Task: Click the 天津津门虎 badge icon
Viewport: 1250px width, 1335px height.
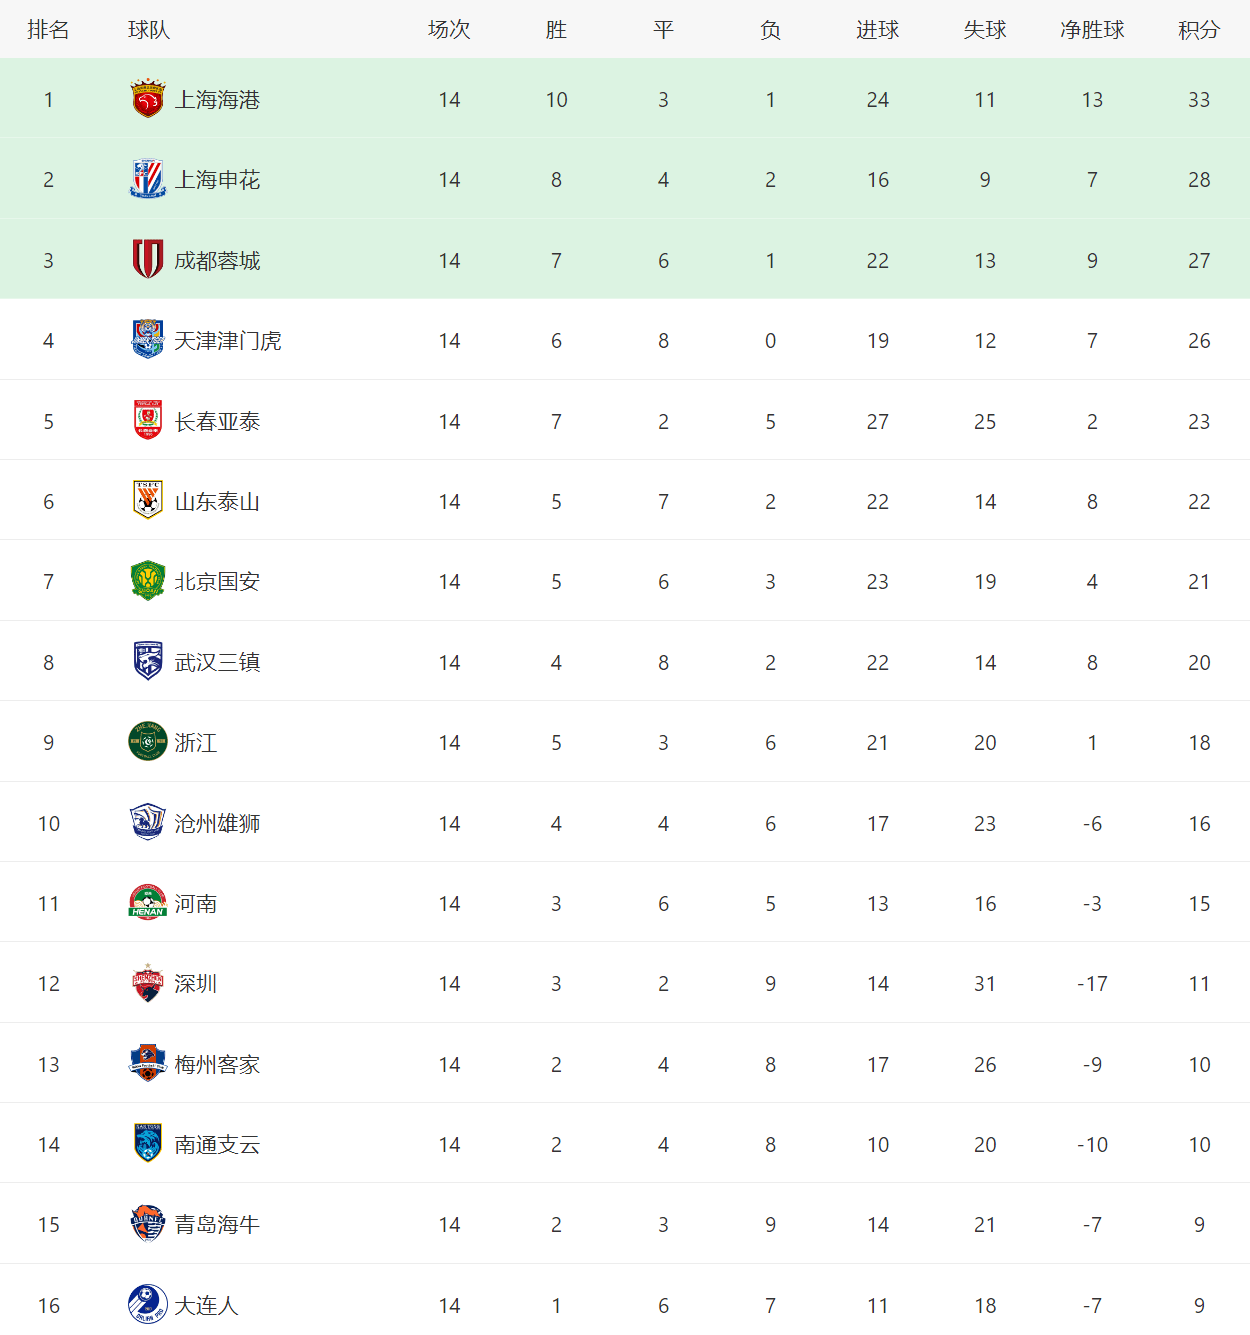Action: [x=148, y=340]
